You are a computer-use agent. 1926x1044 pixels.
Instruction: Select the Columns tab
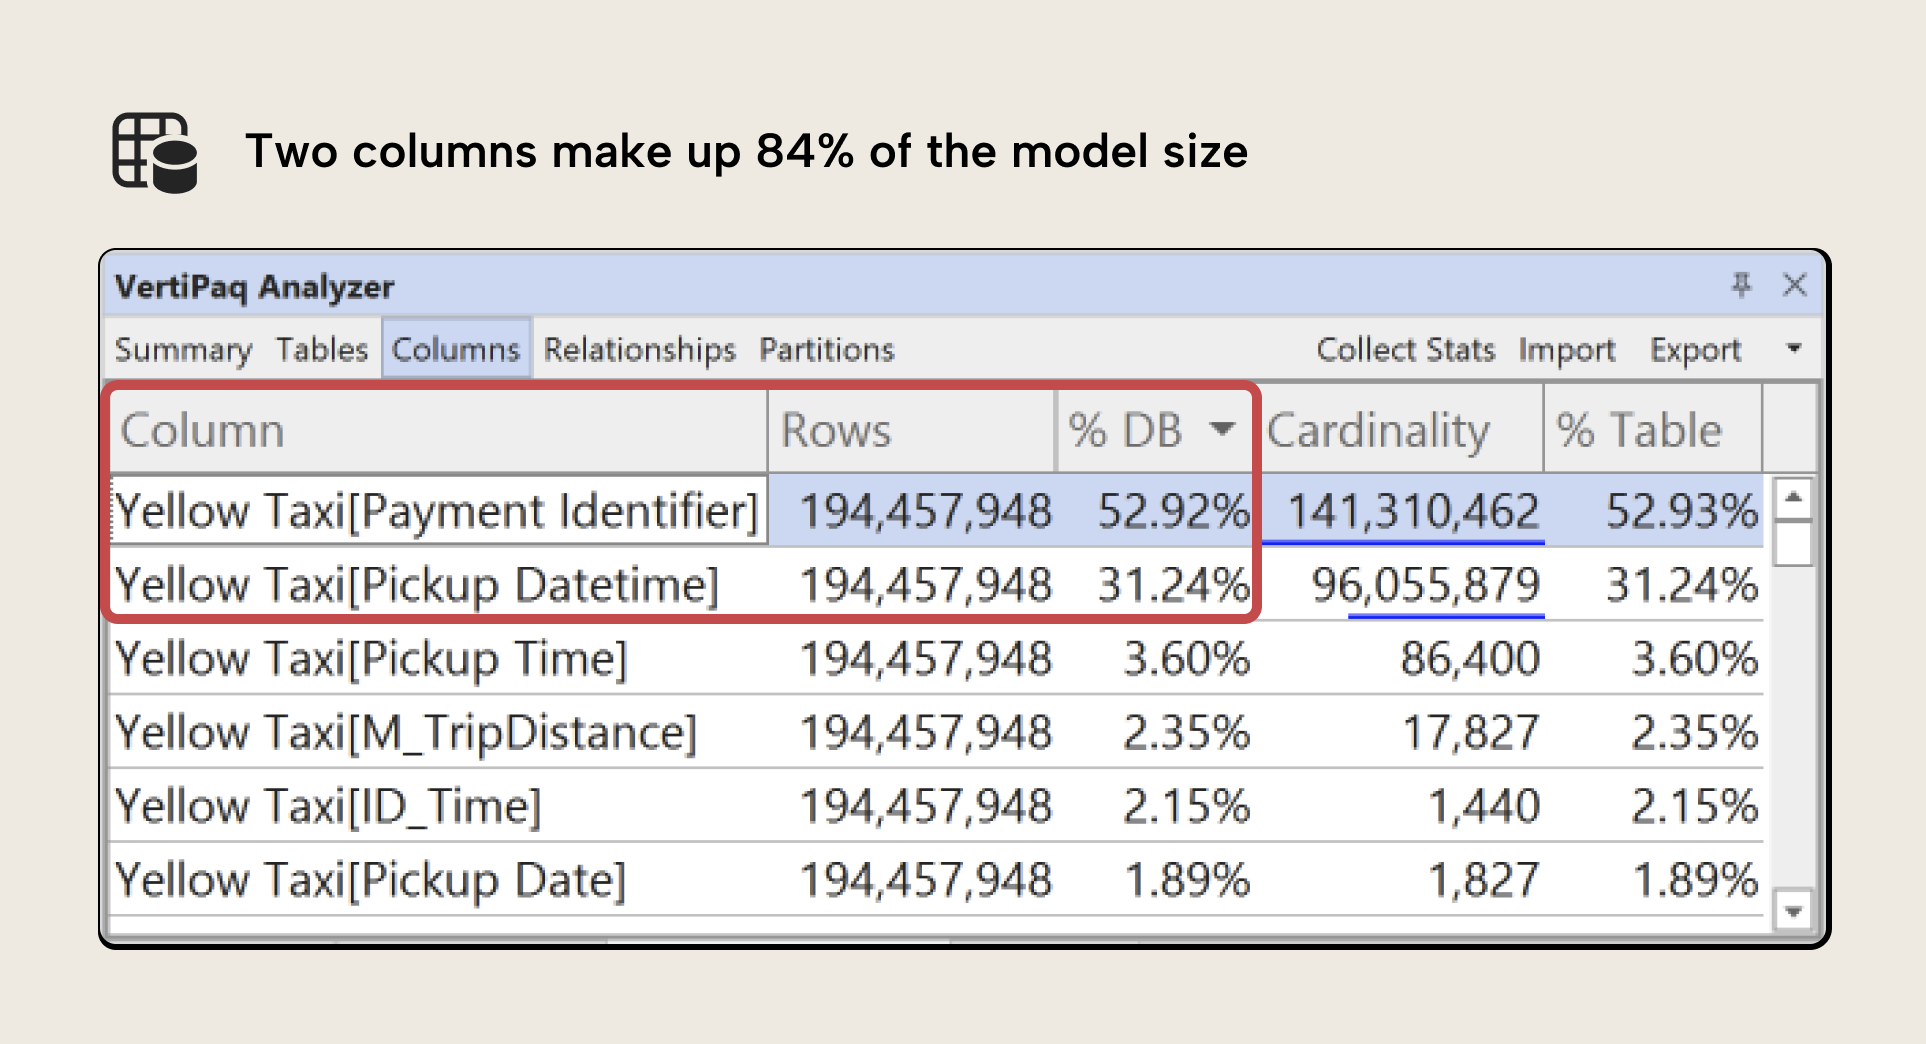(455, 349)
